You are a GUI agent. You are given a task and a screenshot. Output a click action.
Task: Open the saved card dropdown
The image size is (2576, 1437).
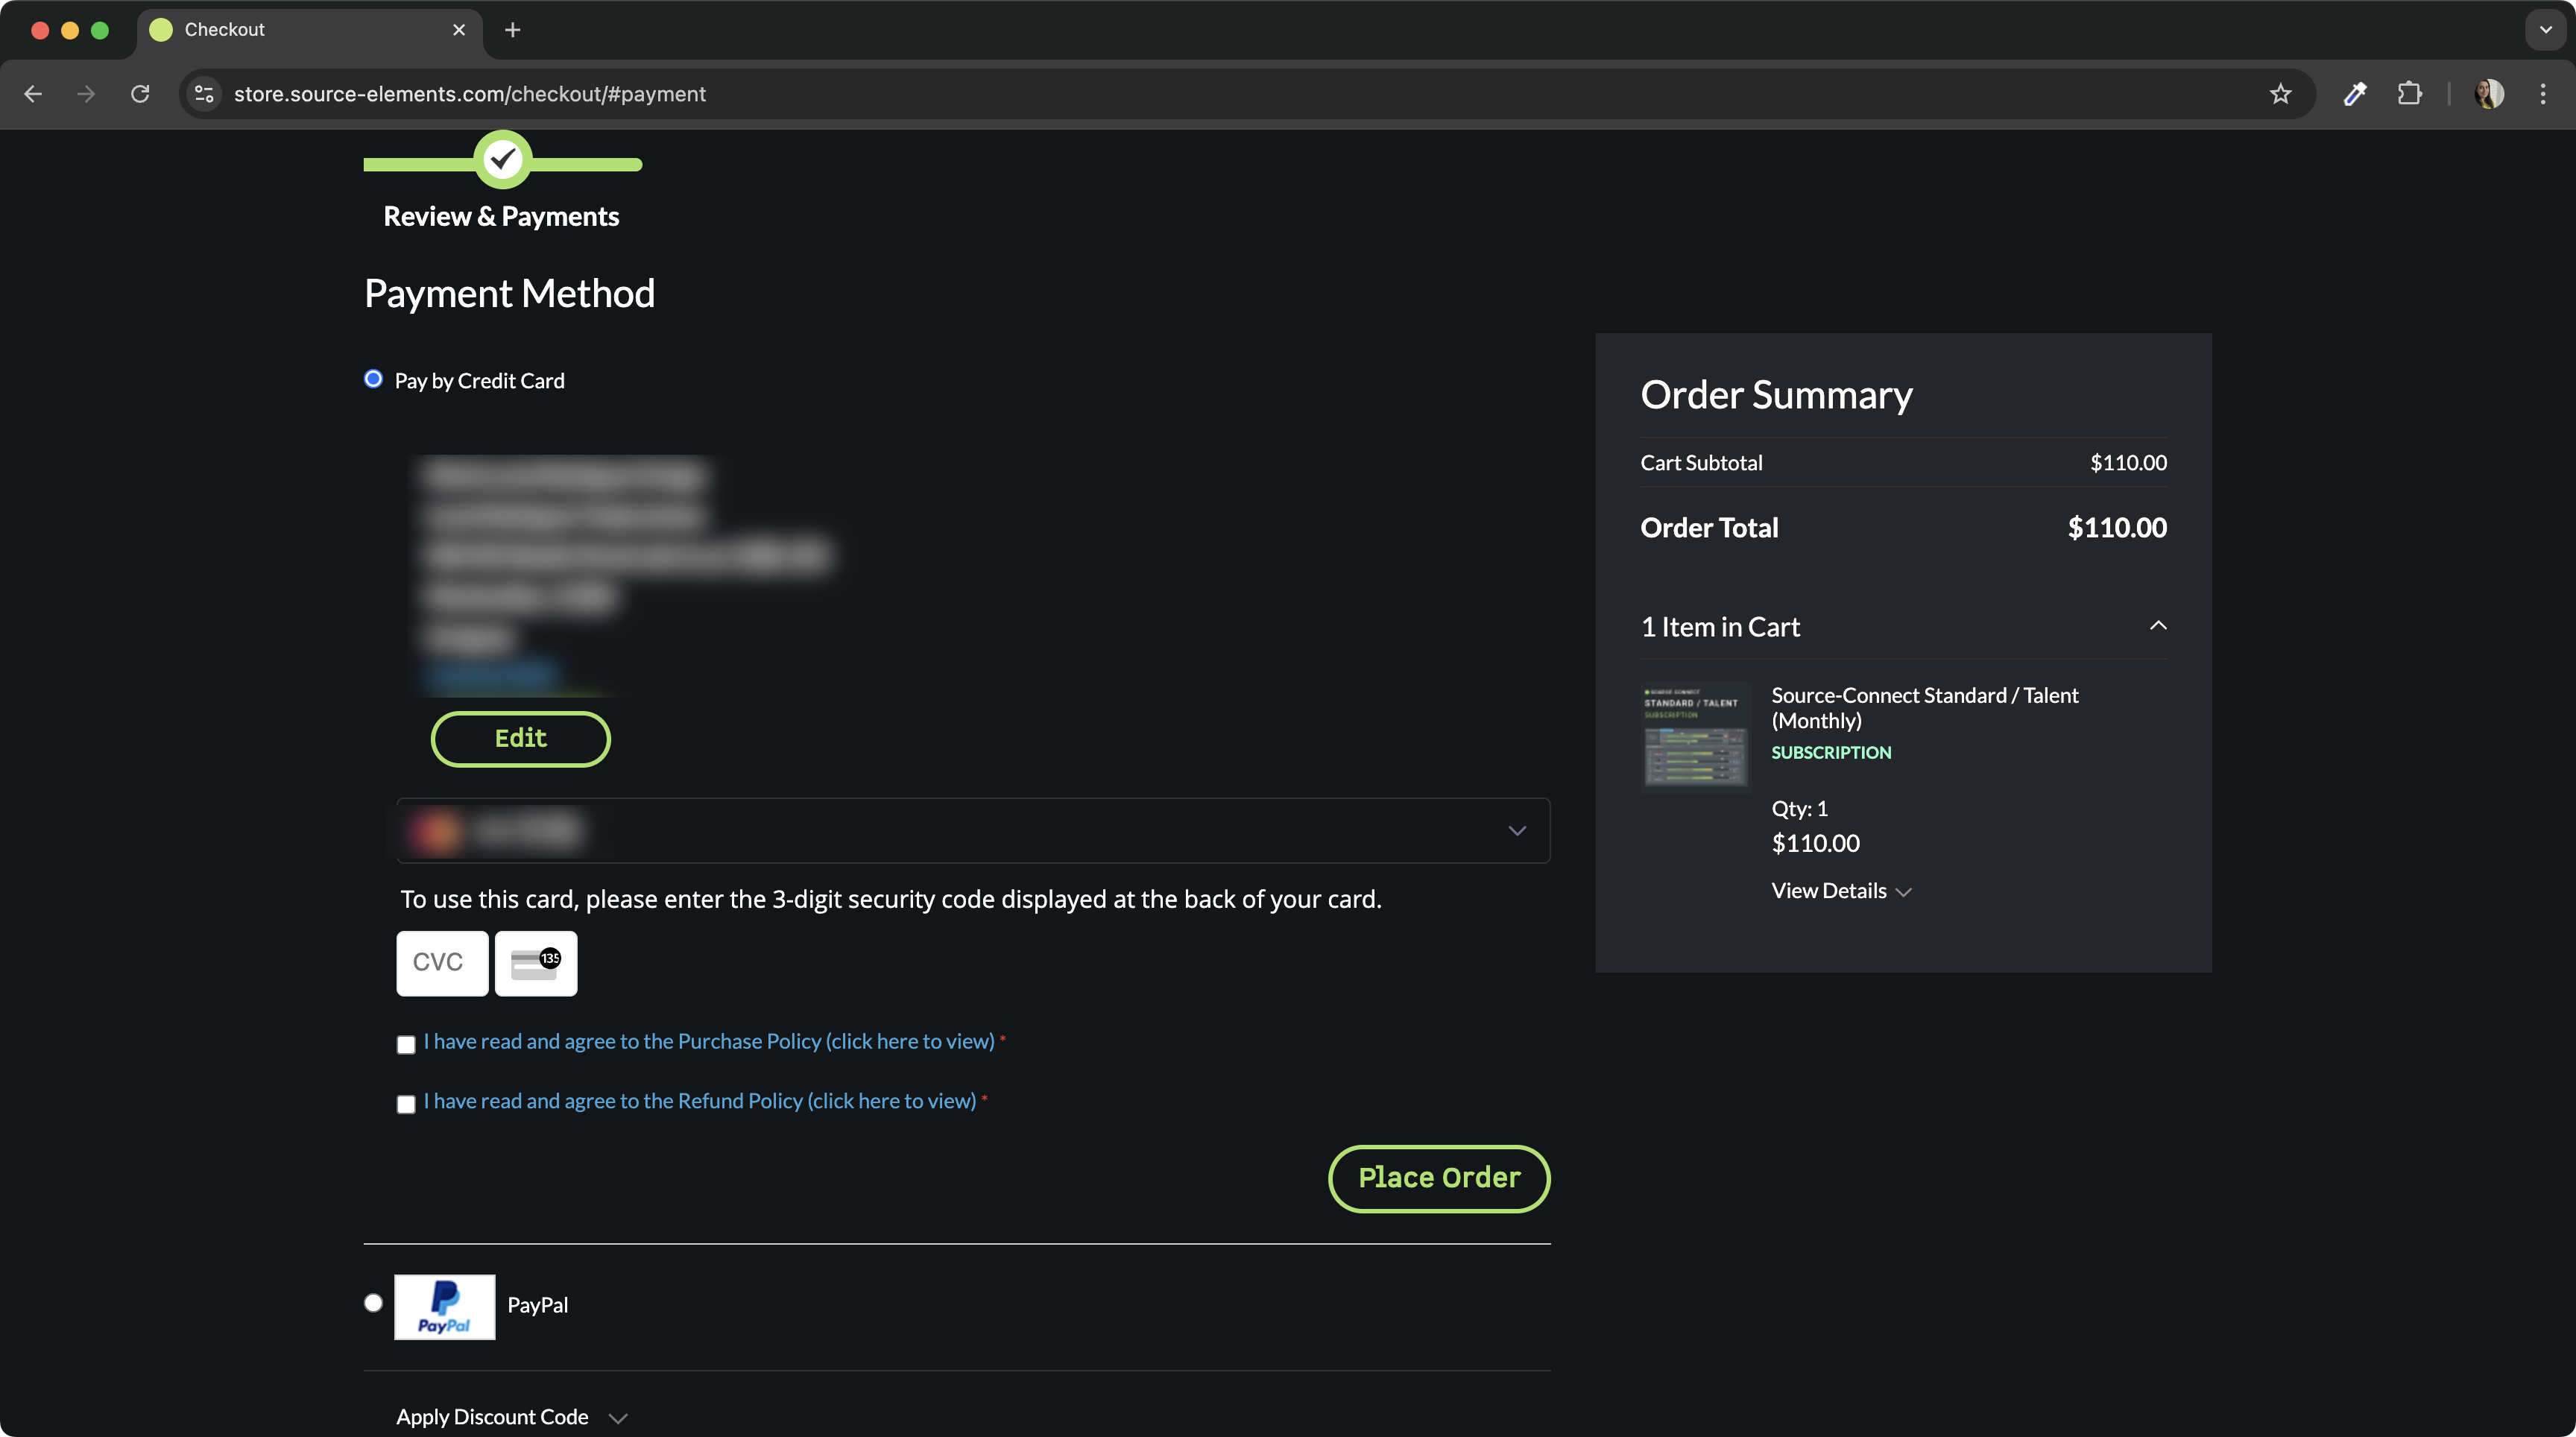[x=1516, y=831]
